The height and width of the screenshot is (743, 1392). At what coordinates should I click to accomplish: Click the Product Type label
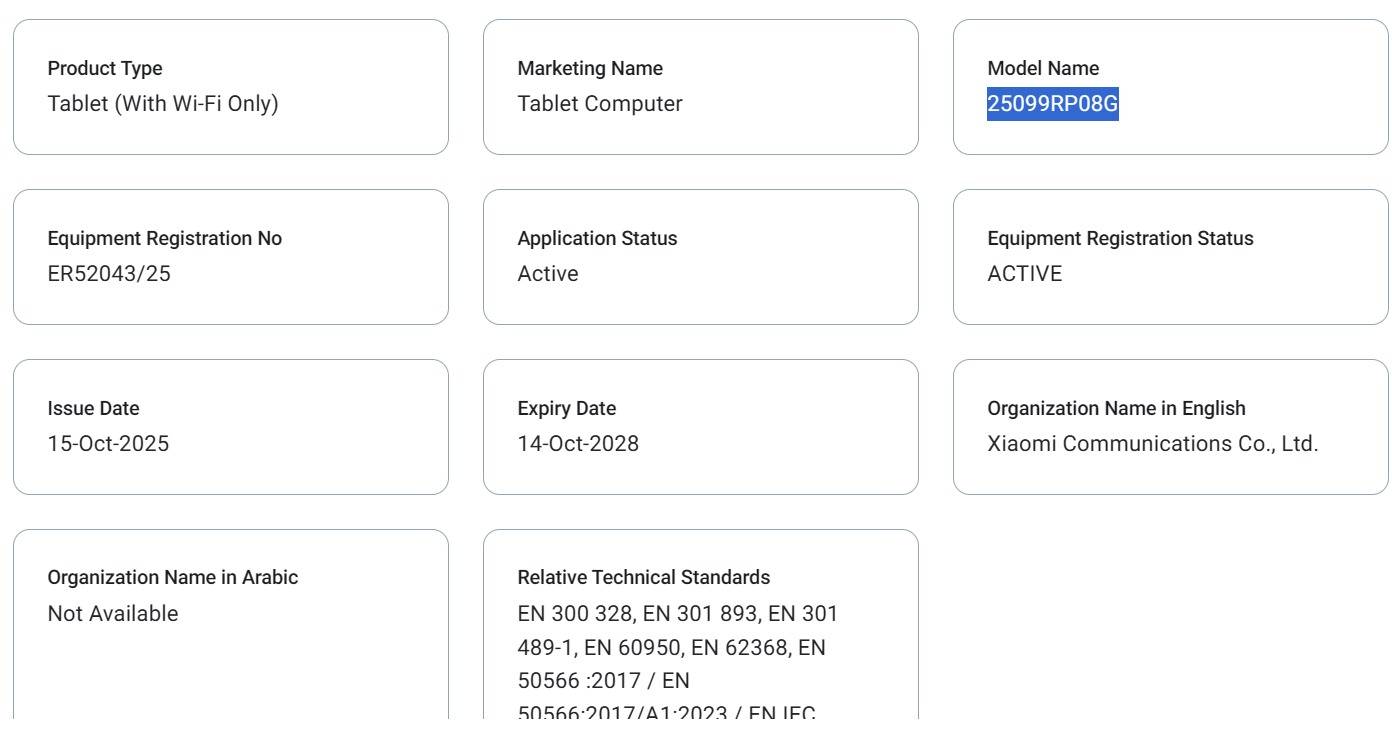click(x=105, y=69)
